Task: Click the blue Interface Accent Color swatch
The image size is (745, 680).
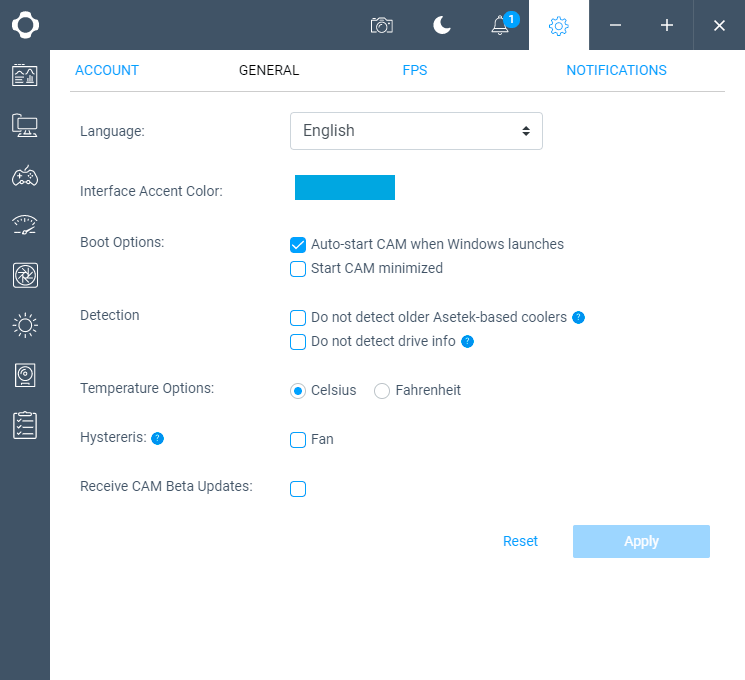Action: pos(345,187)
